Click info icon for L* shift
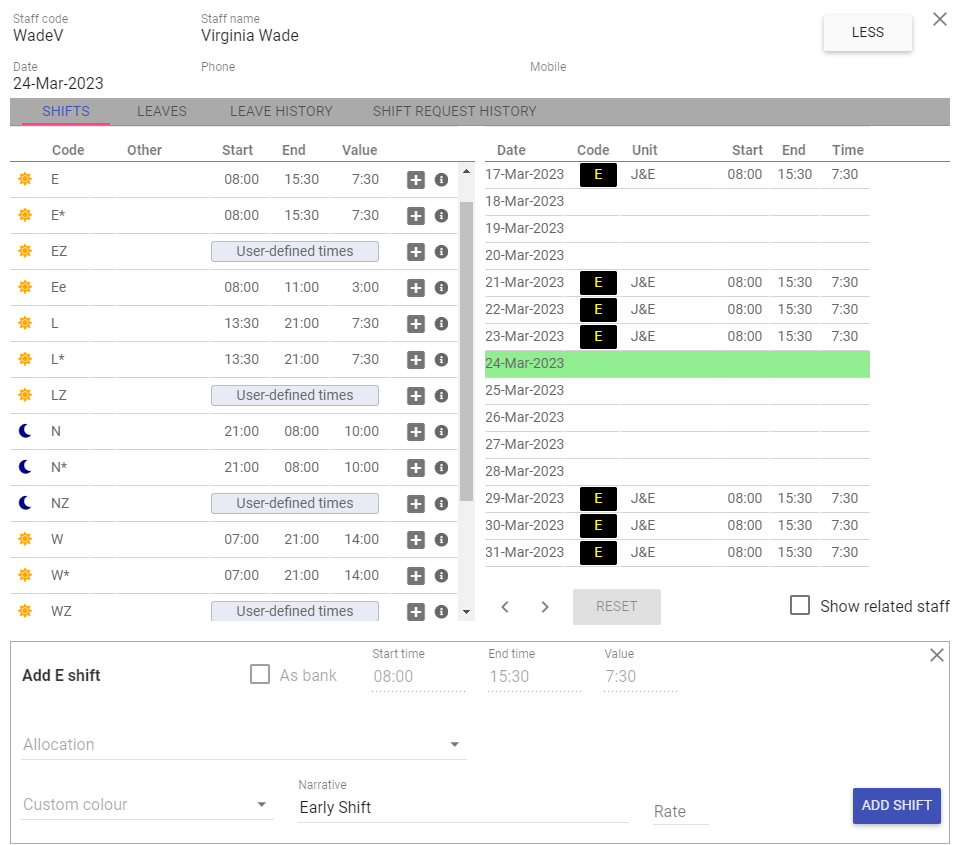 tap(441, 360)
